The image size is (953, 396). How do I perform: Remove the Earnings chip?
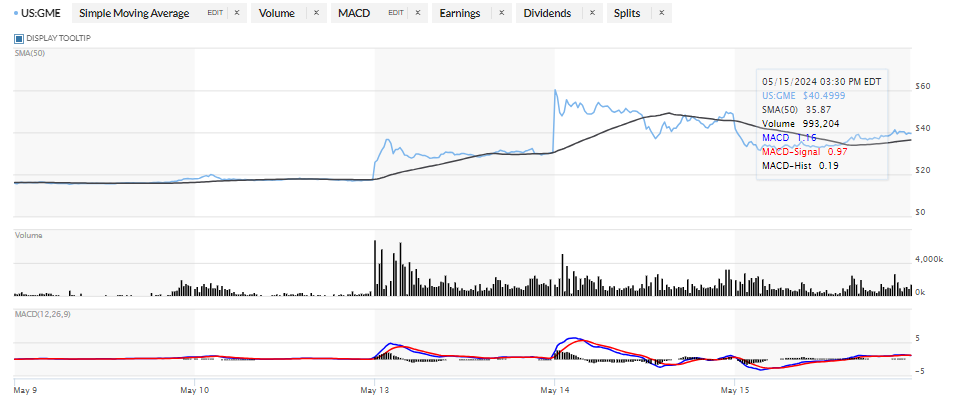coord(501,13)
